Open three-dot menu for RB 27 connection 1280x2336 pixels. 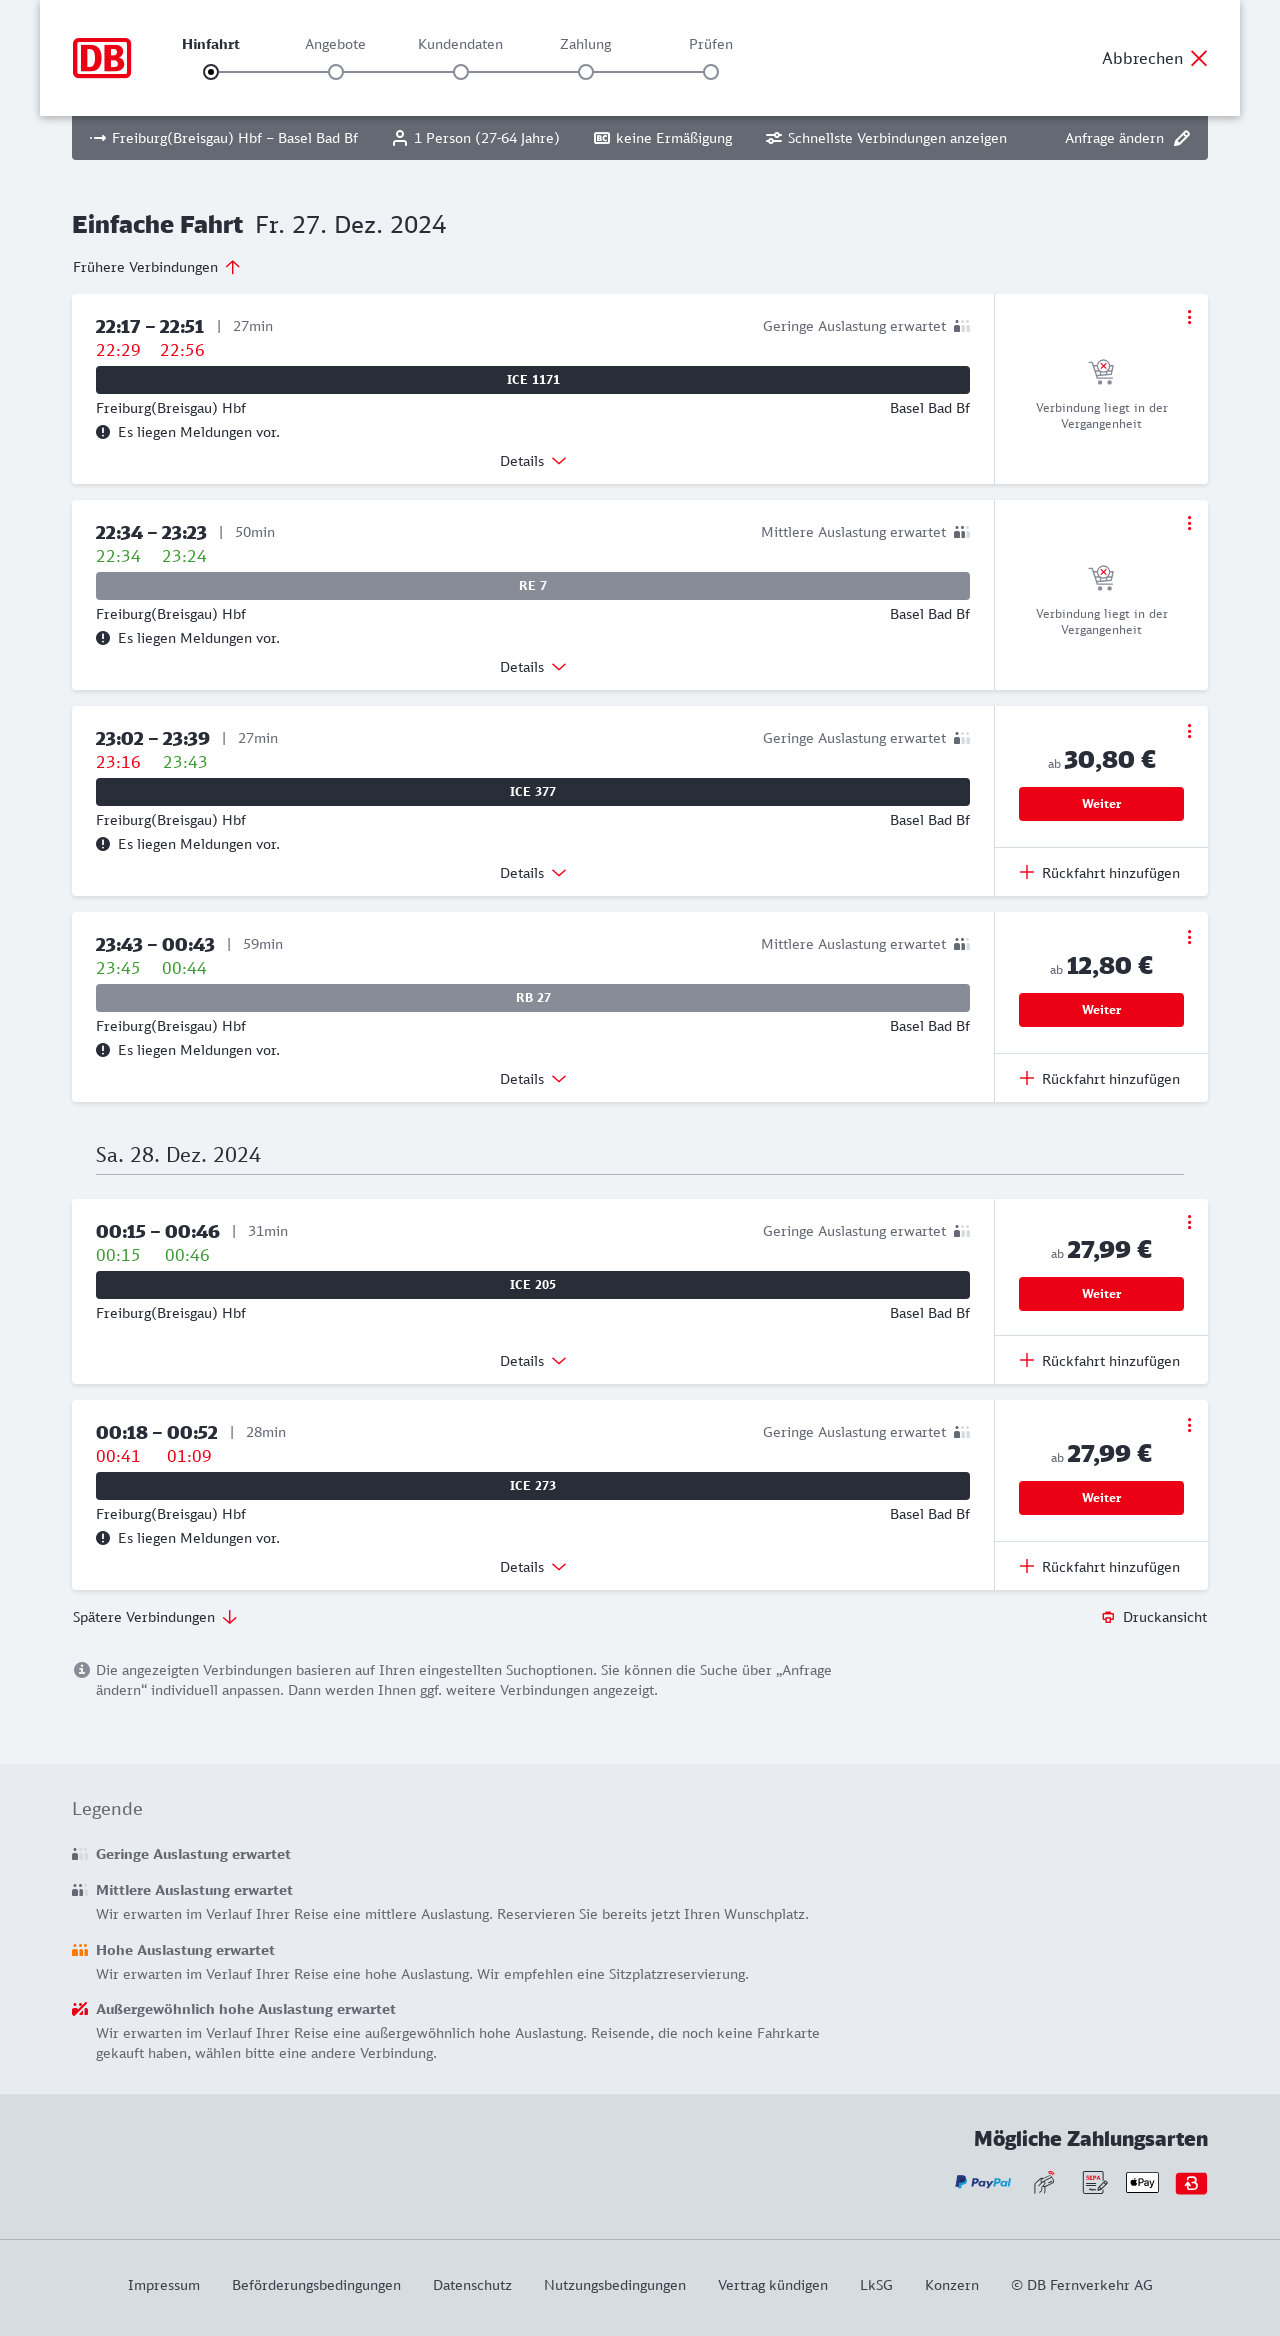coord(1189,937)
